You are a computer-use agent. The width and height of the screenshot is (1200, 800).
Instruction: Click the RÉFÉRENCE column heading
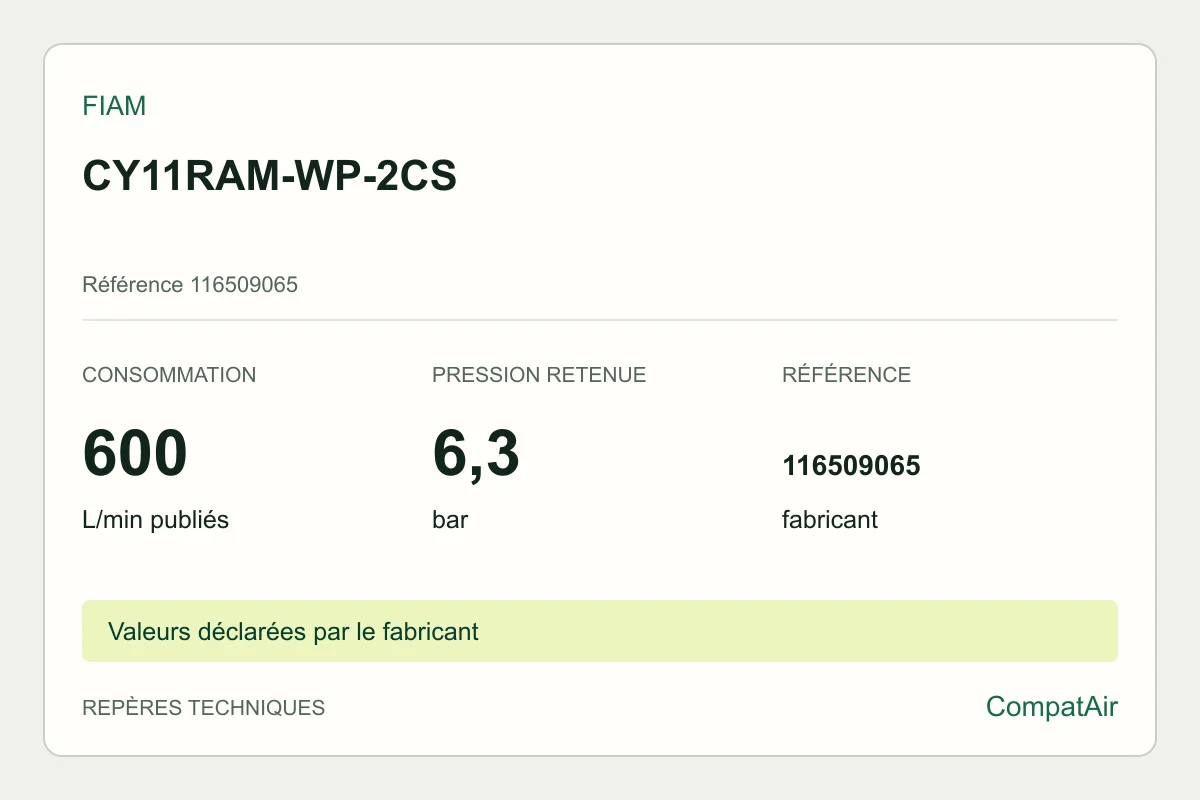click(x=846, y=375)
